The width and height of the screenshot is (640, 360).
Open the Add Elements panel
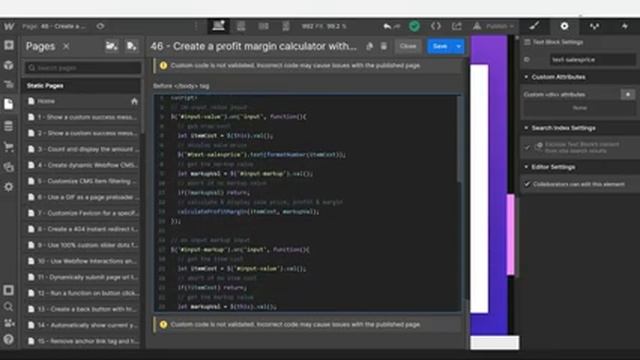[9, 45]
